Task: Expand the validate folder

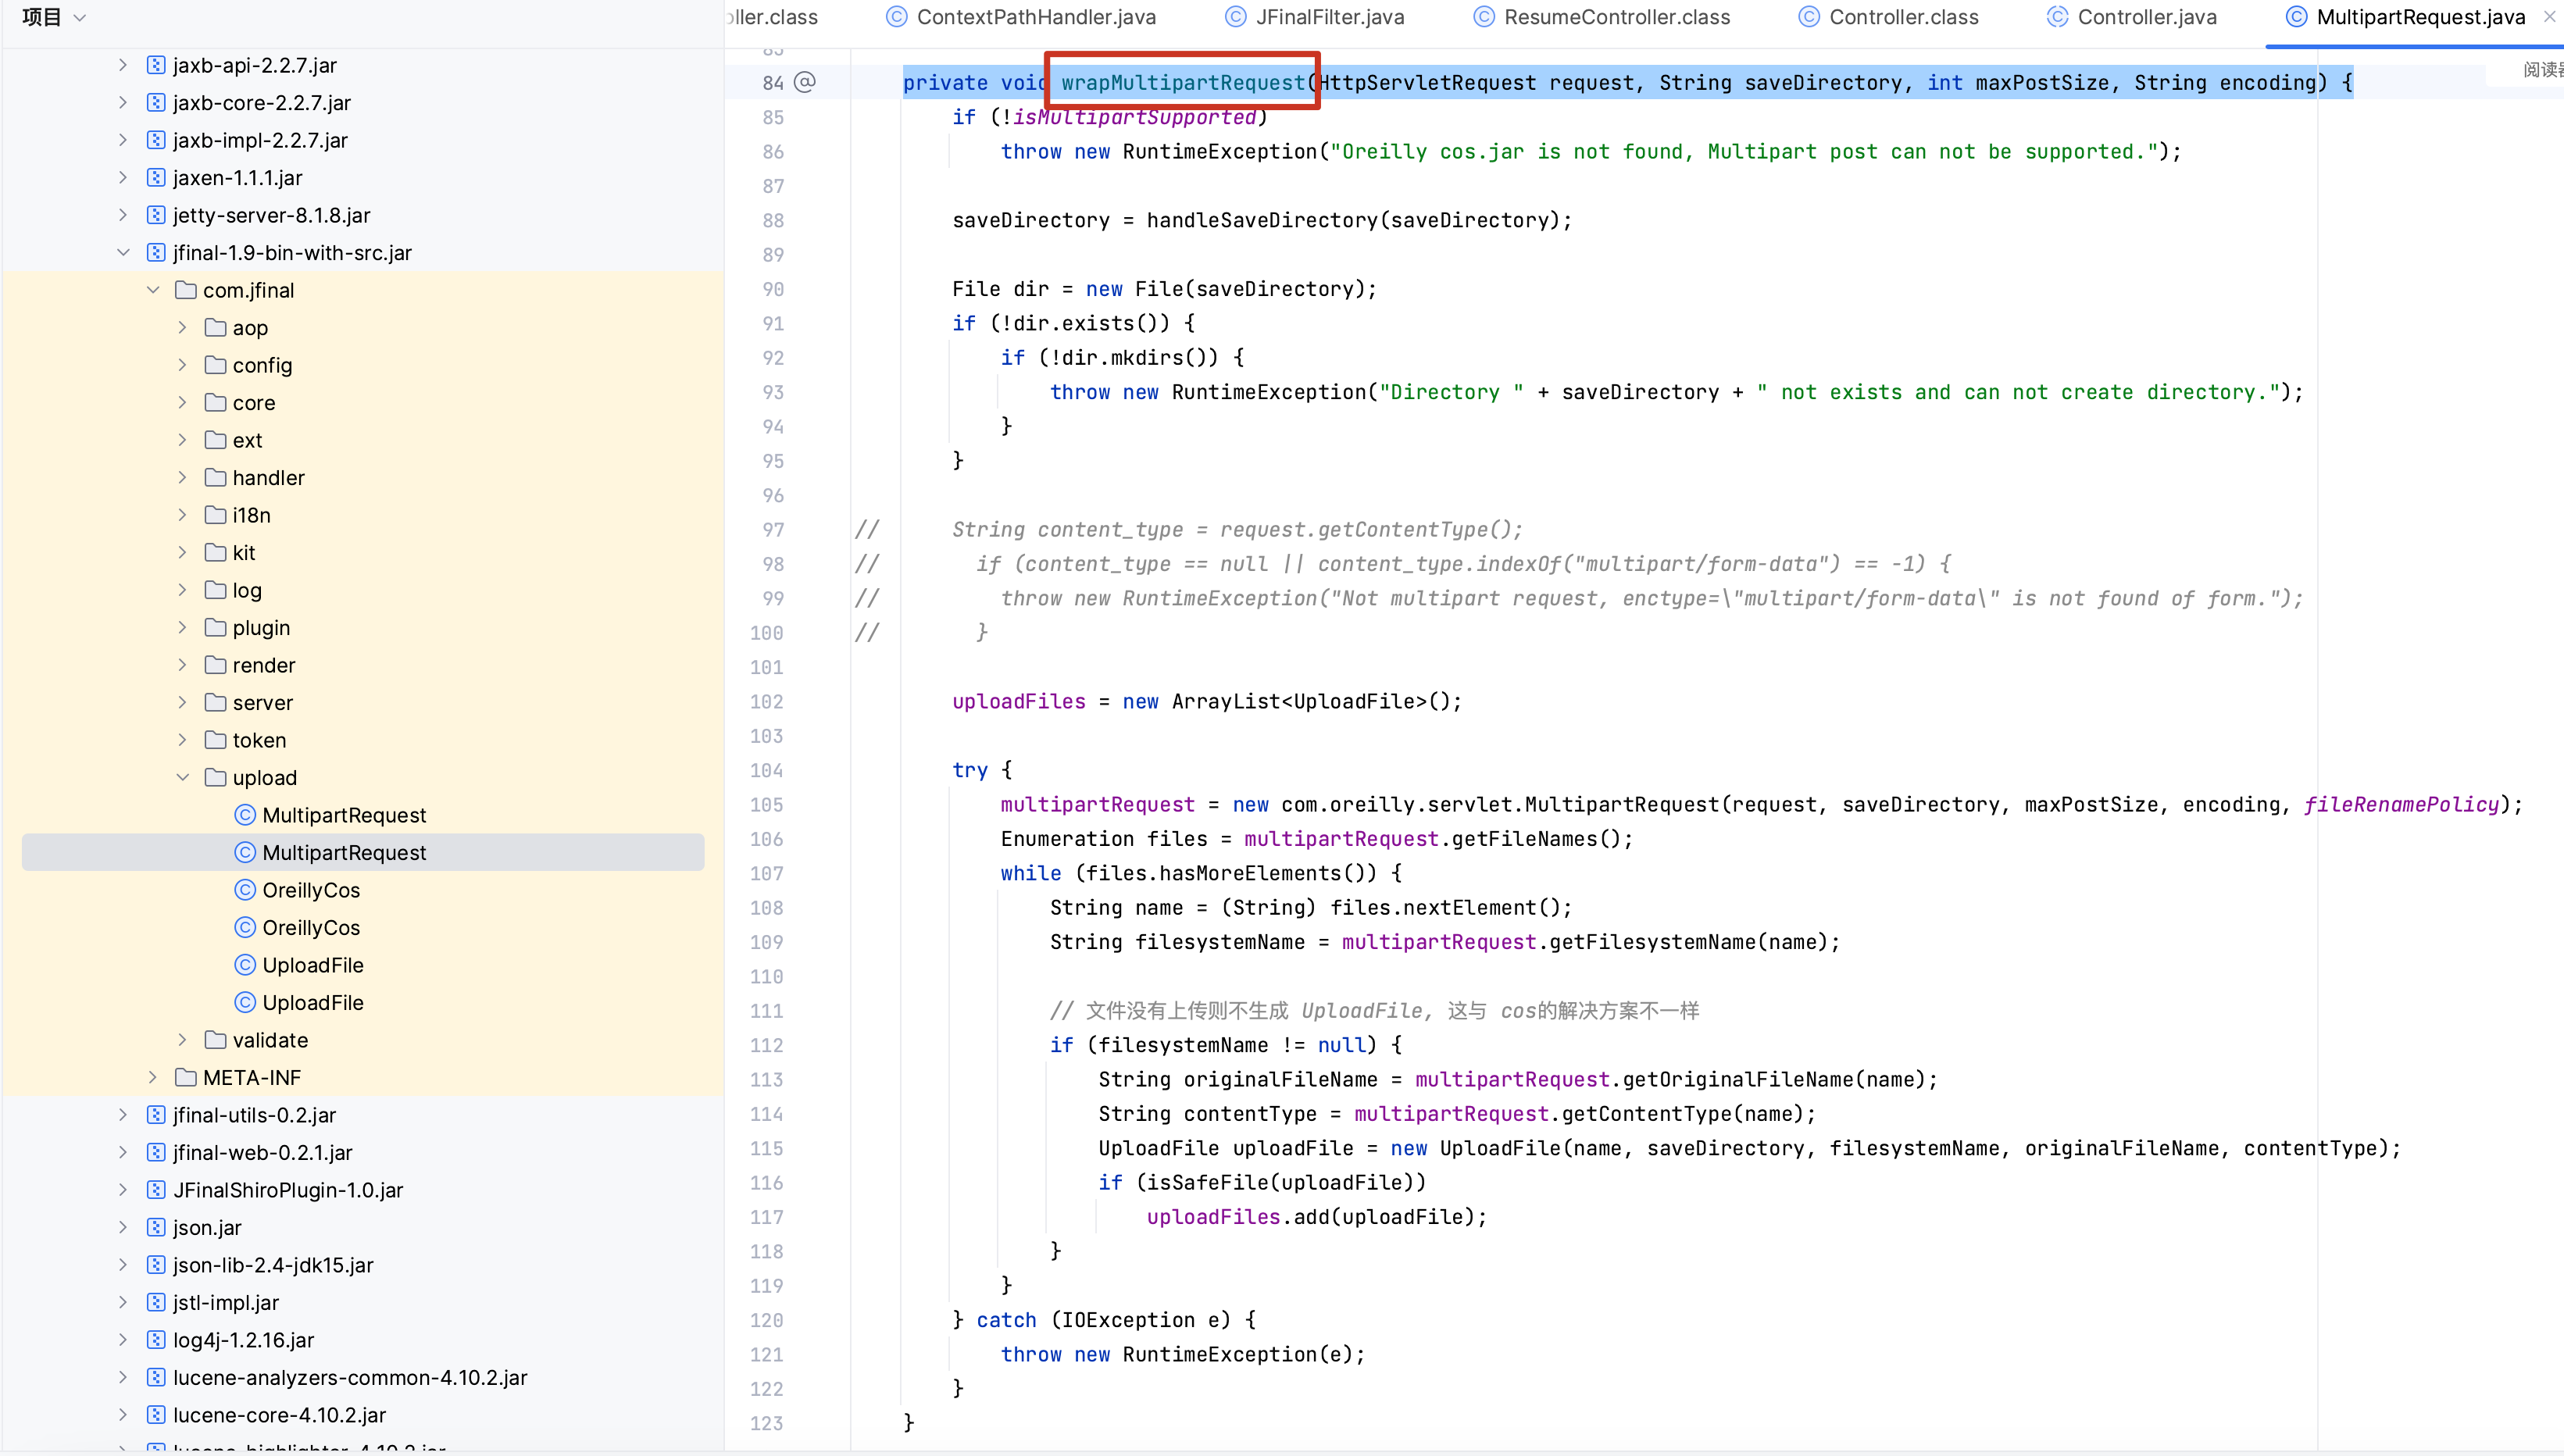Action: (182, 1040)
